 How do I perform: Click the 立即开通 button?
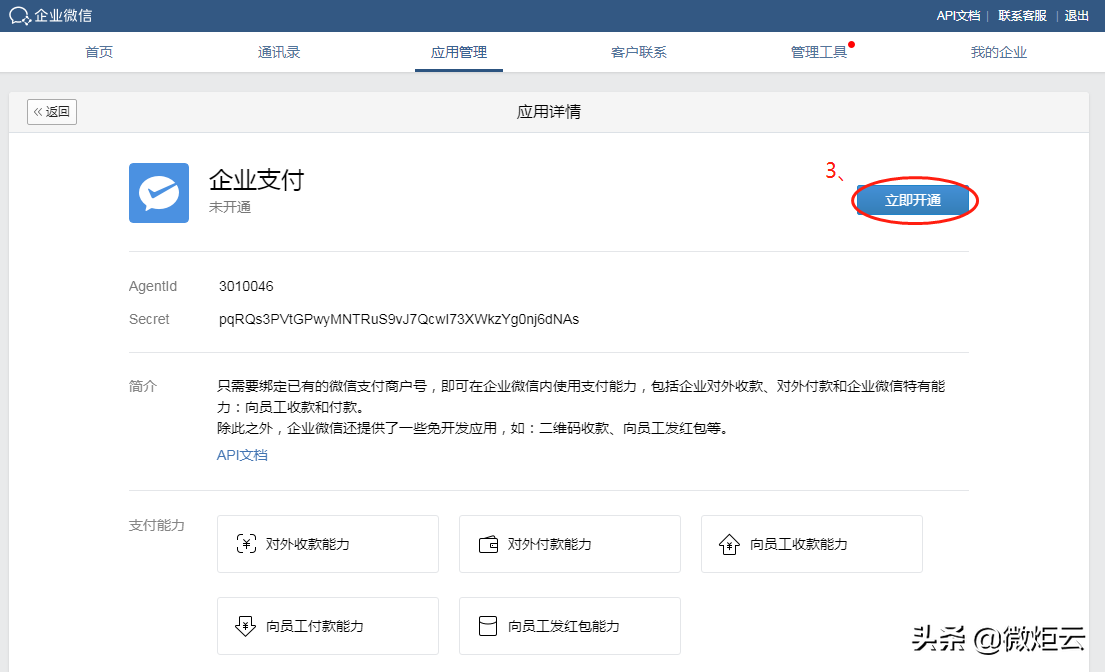[x=914, y=200]
